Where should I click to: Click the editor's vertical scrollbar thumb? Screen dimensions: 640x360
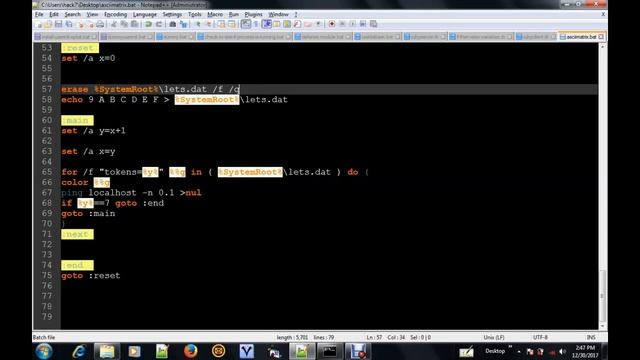click(602, 296)
